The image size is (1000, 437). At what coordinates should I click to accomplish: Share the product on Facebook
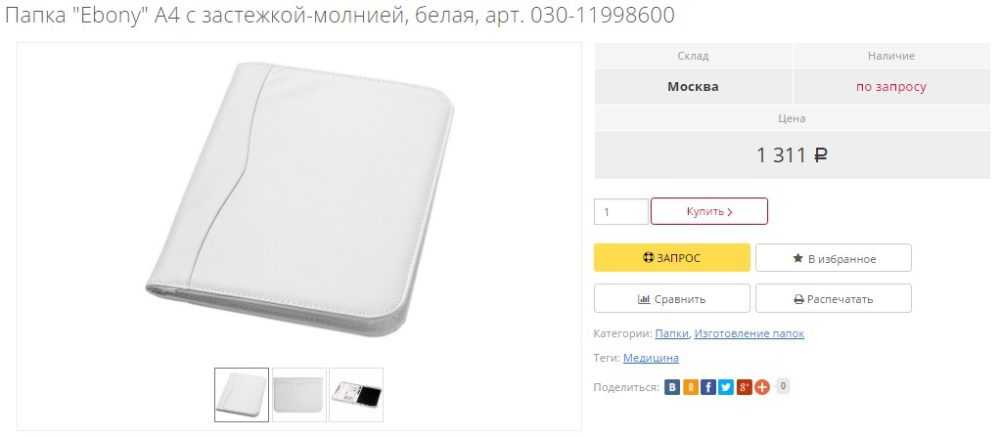[x=708, y=387]
